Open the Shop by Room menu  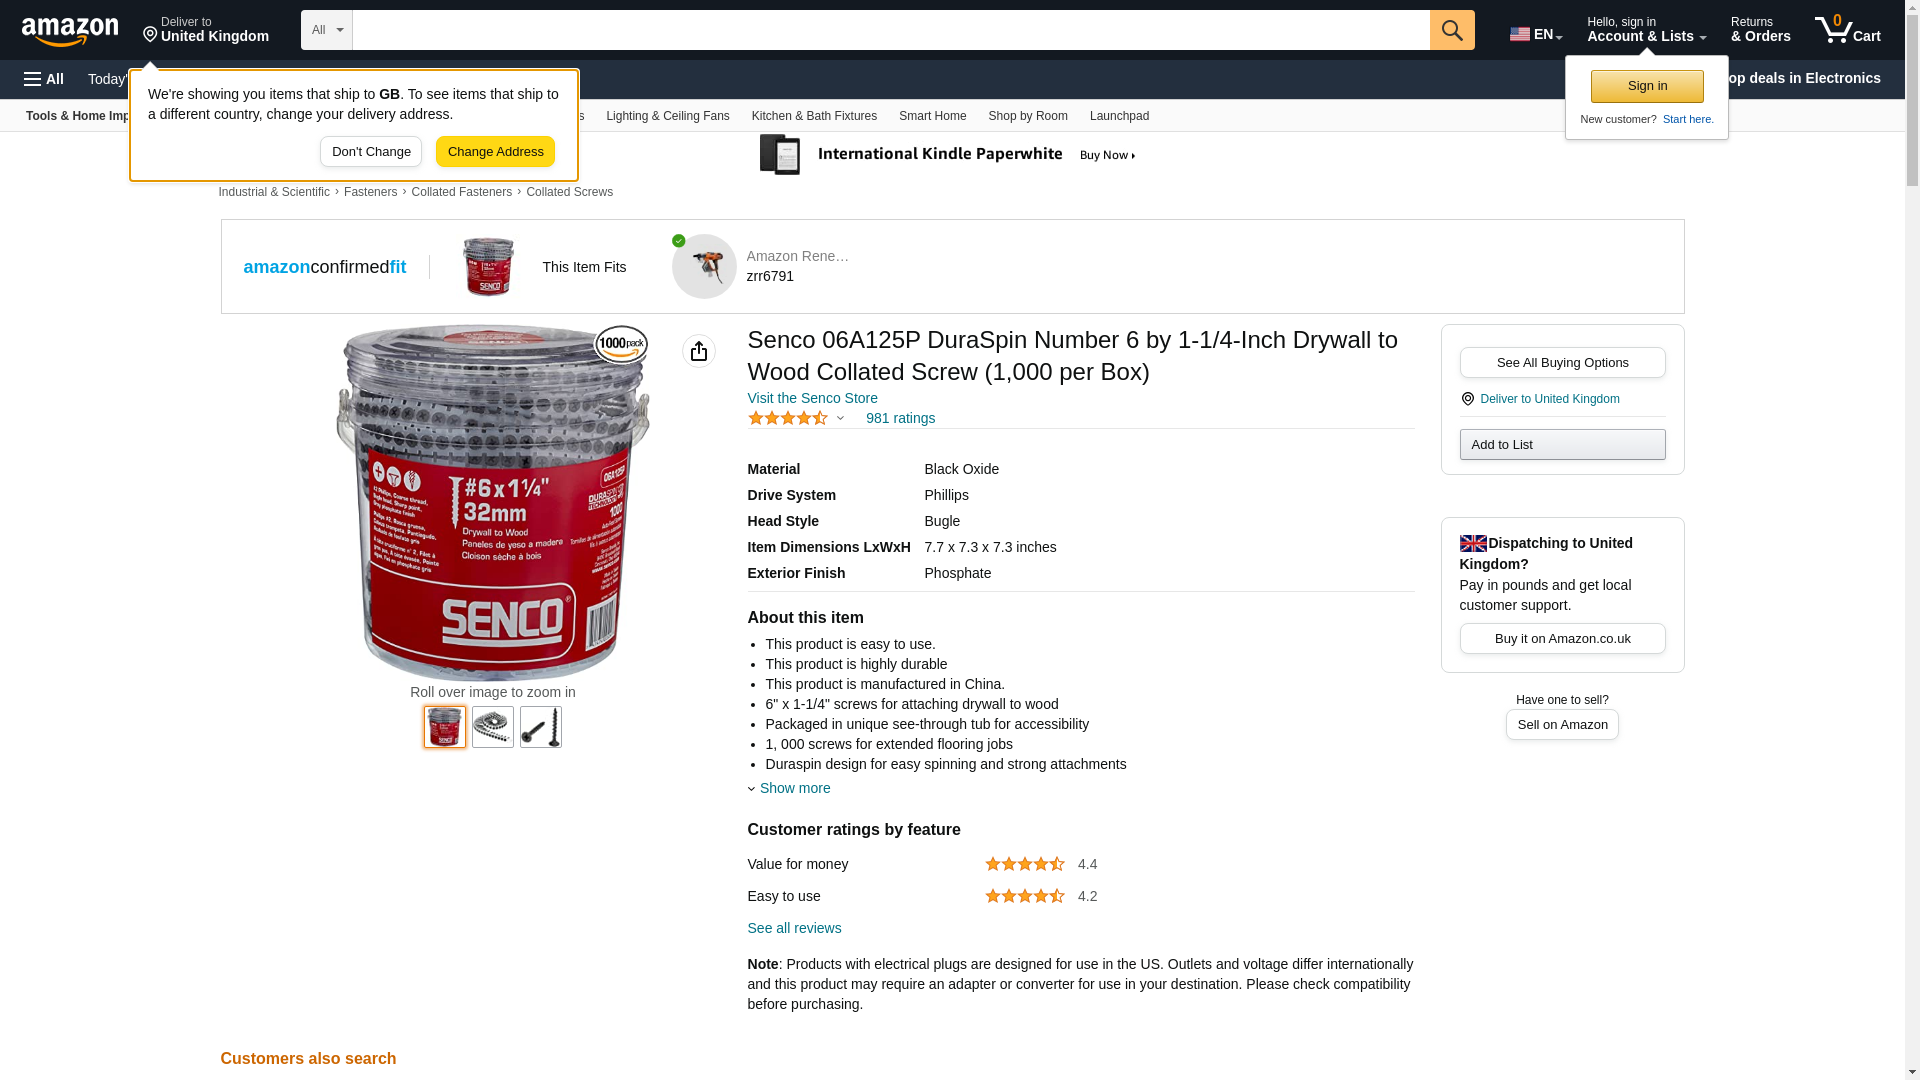pyautogui.click(x=1028, y=116)
